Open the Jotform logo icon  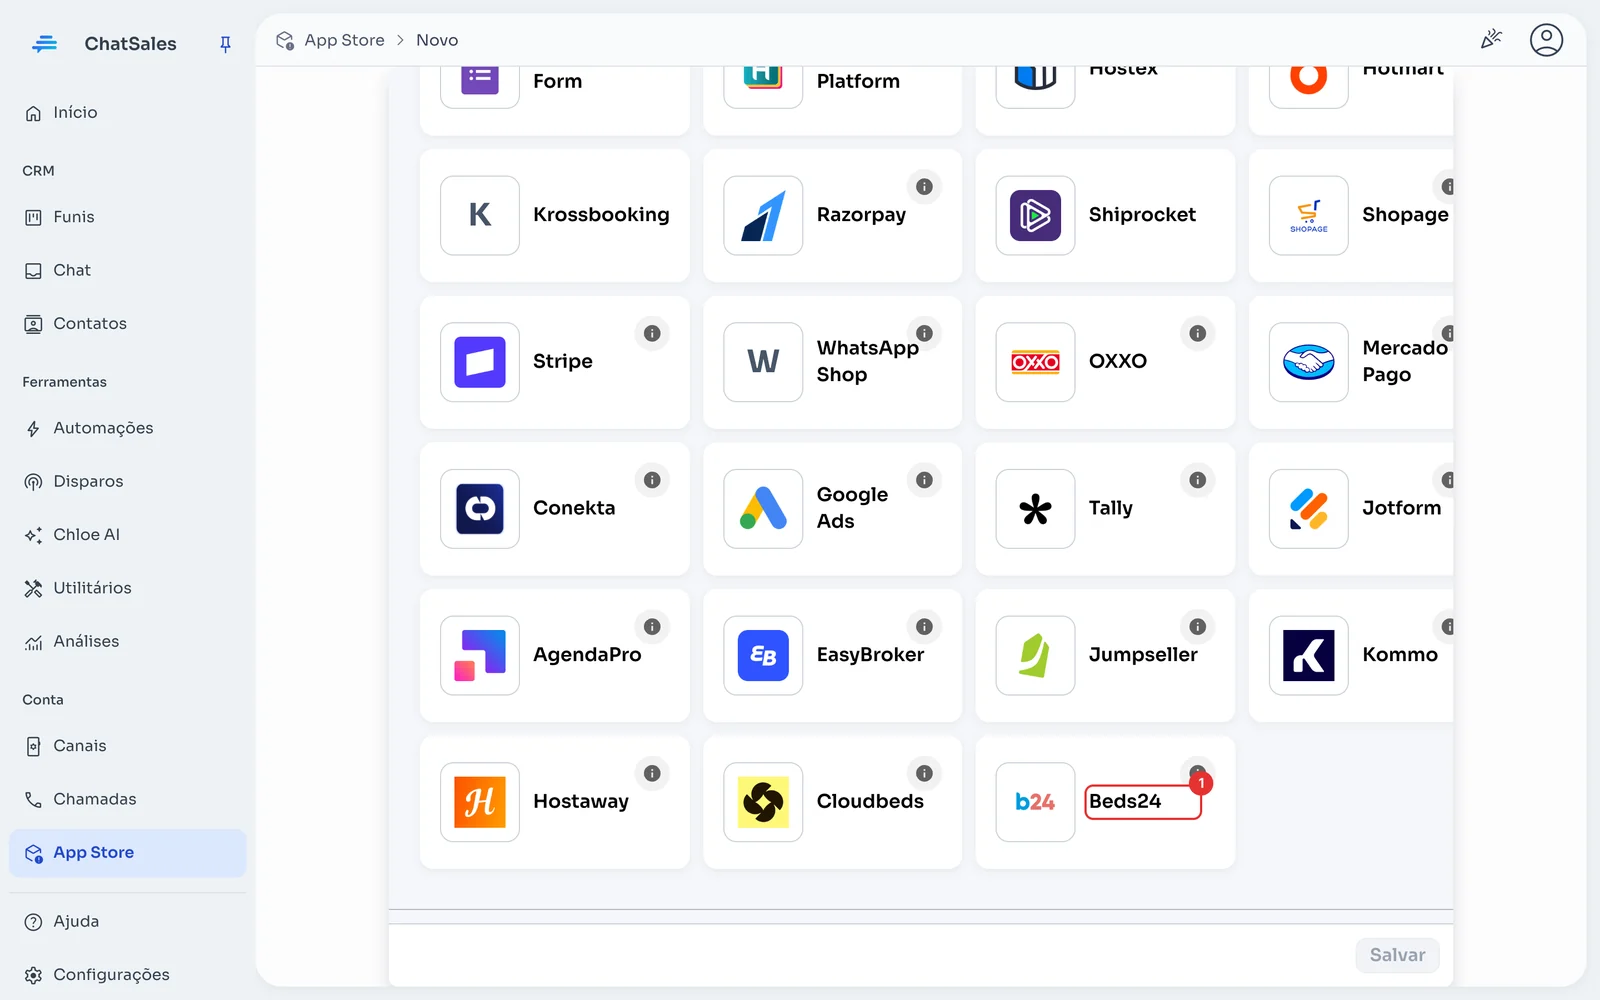click(1308, 509)
